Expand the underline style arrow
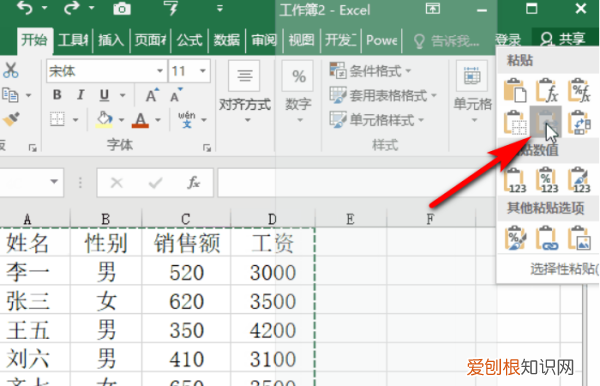600x386 pixels. pyautogui.click(x=122, y=95)
